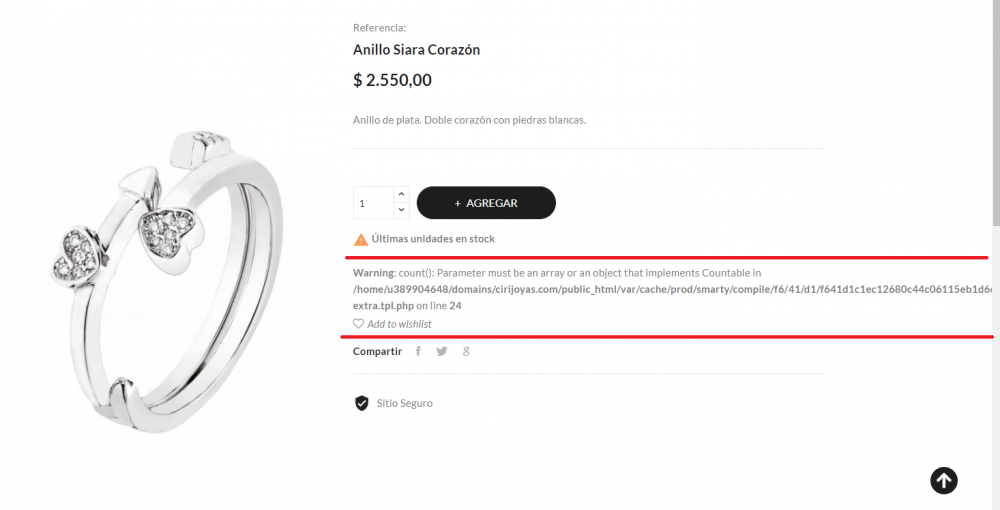Click the Últimas unidades en stock text
Image resolution: width=1000 pixels, height=510 pixels.
pyautogui.click(x=433, y=239)
